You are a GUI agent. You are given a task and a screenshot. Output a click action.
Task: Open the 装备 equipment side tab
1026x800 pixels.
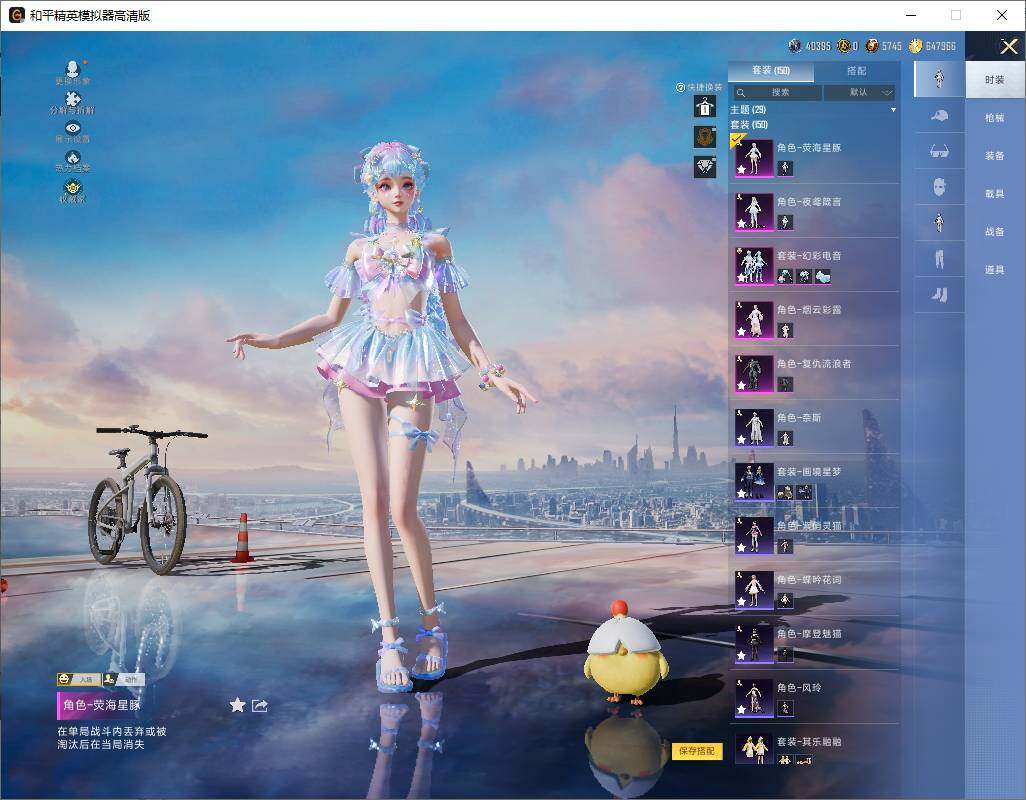[x=995, y=156]
